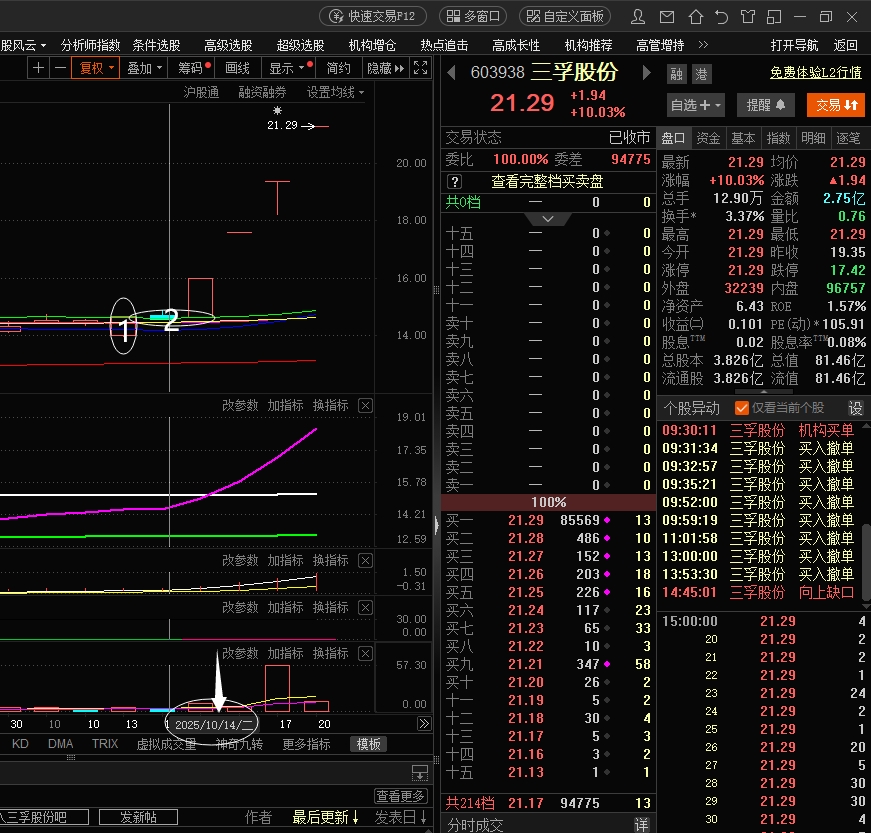Select 模板 template button
The width and height of the screenshot is (871, 833).
pyautogui.click(x=368, y=744)
